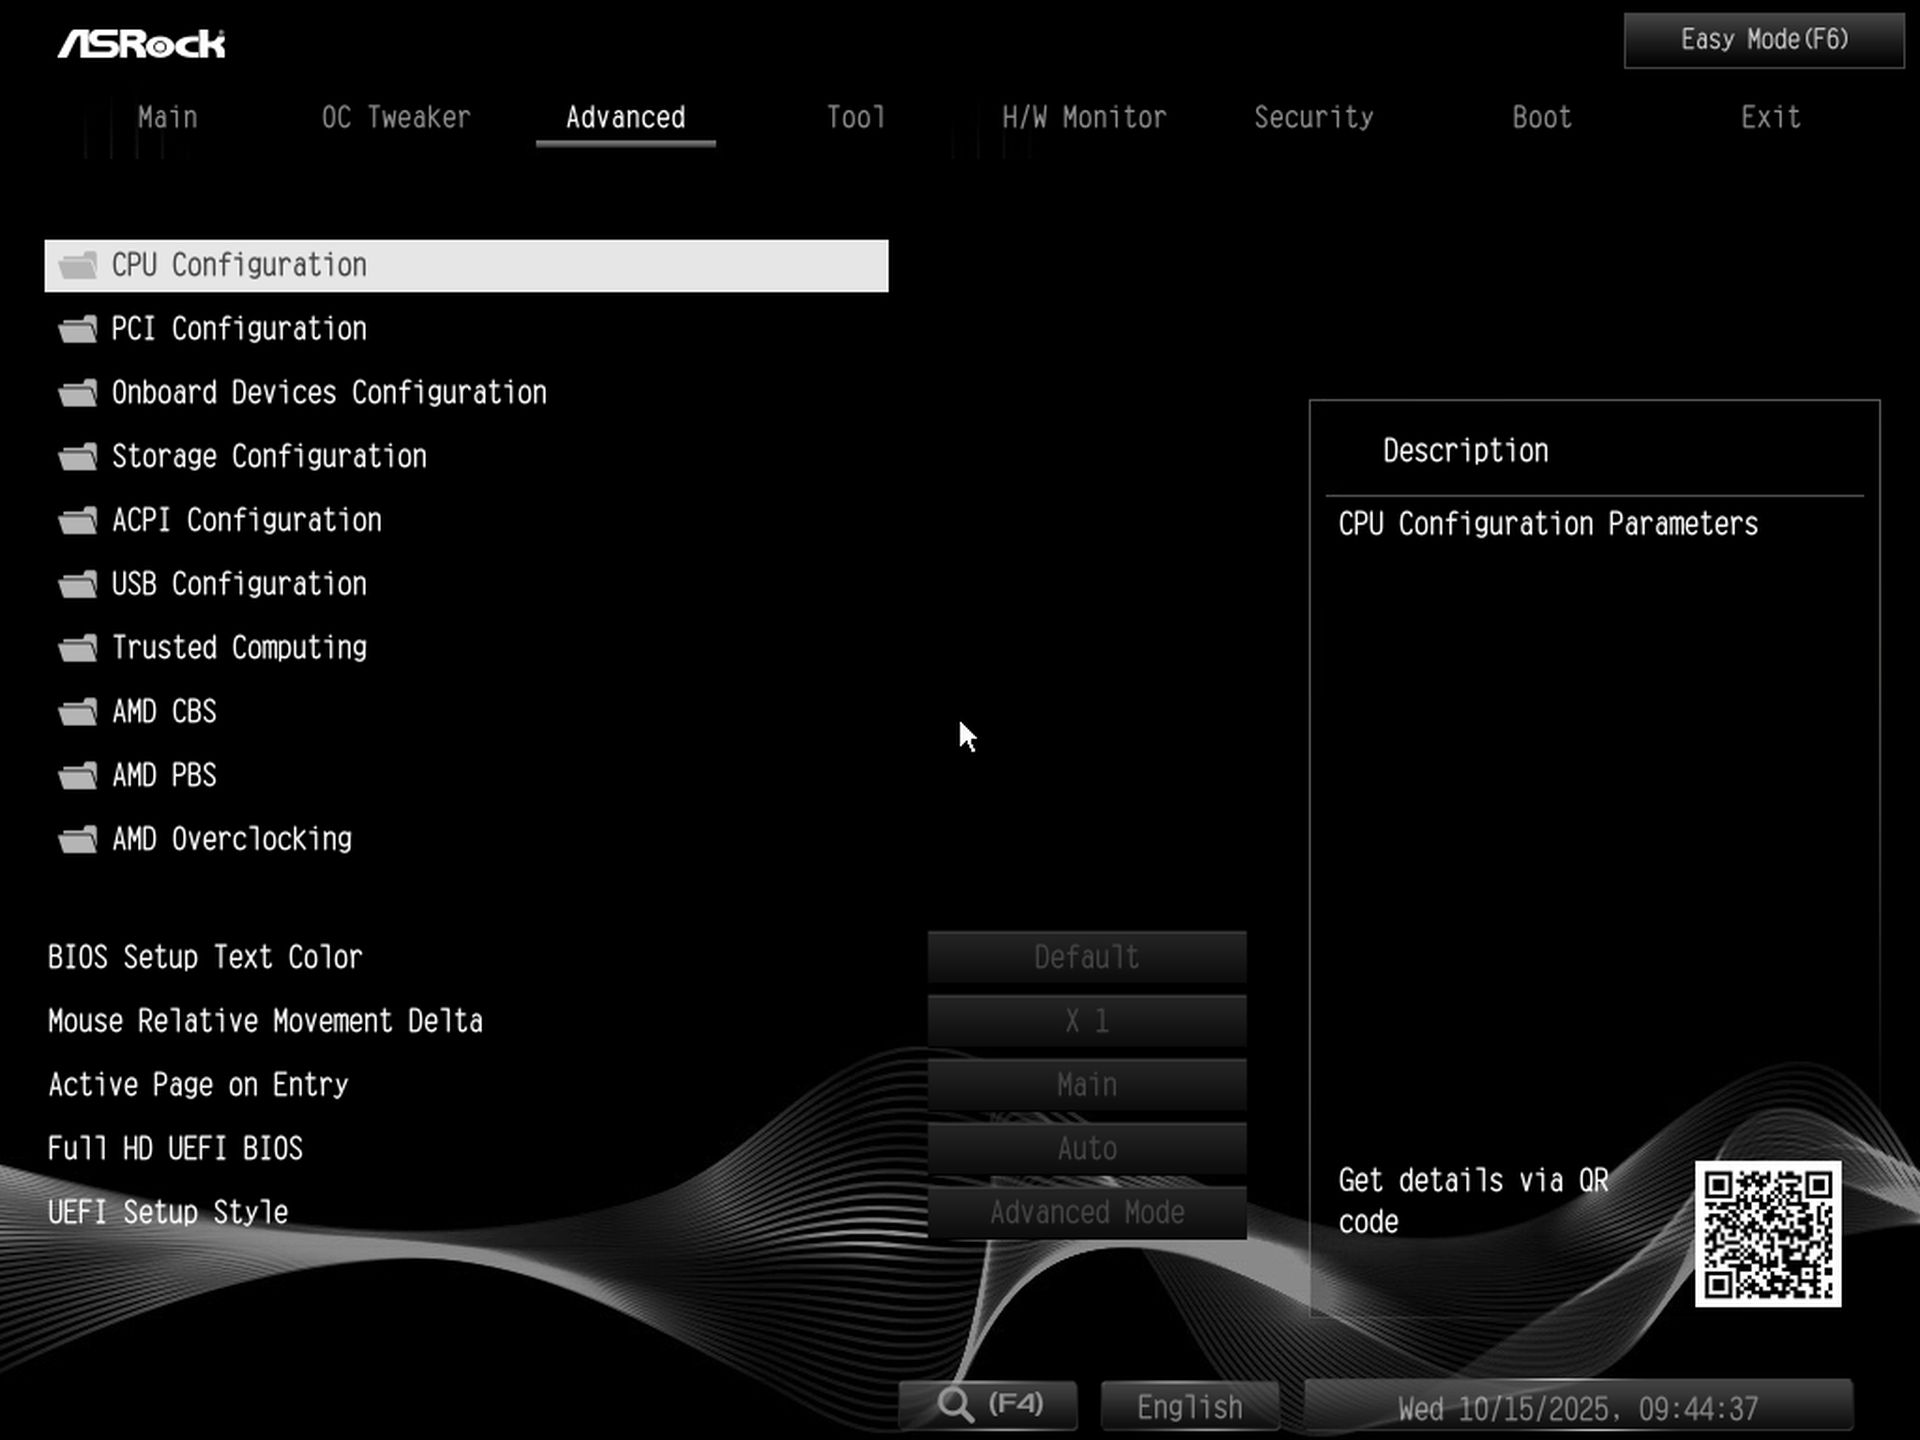
Task: Set Full HD UEFI BIOS to Auto
Action: (x=1087, y=1148)
